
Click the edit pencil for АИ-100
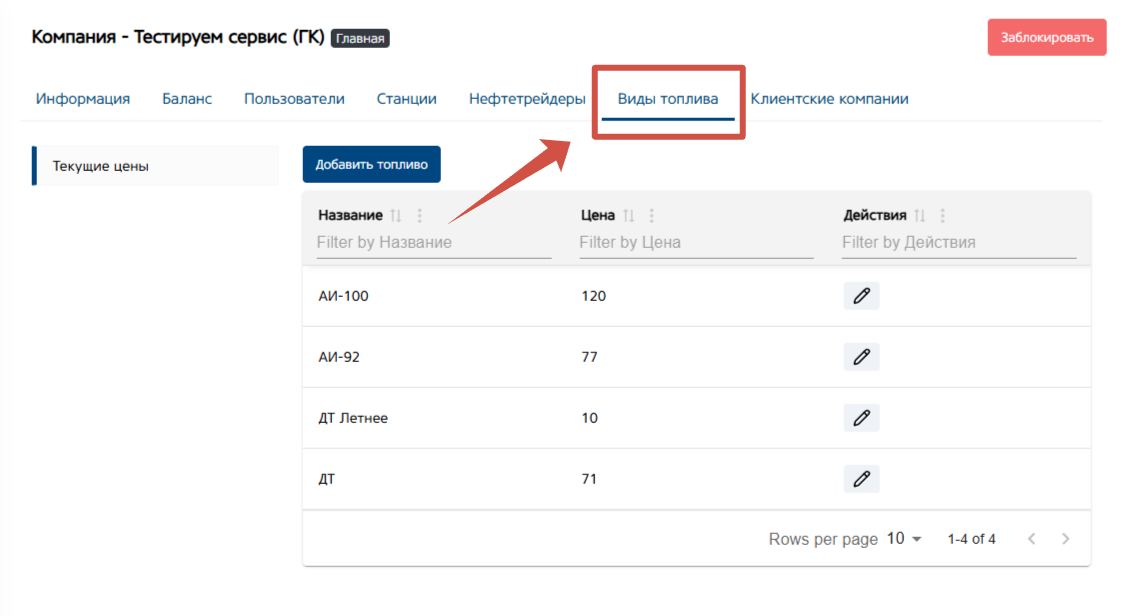pos(861,296)
